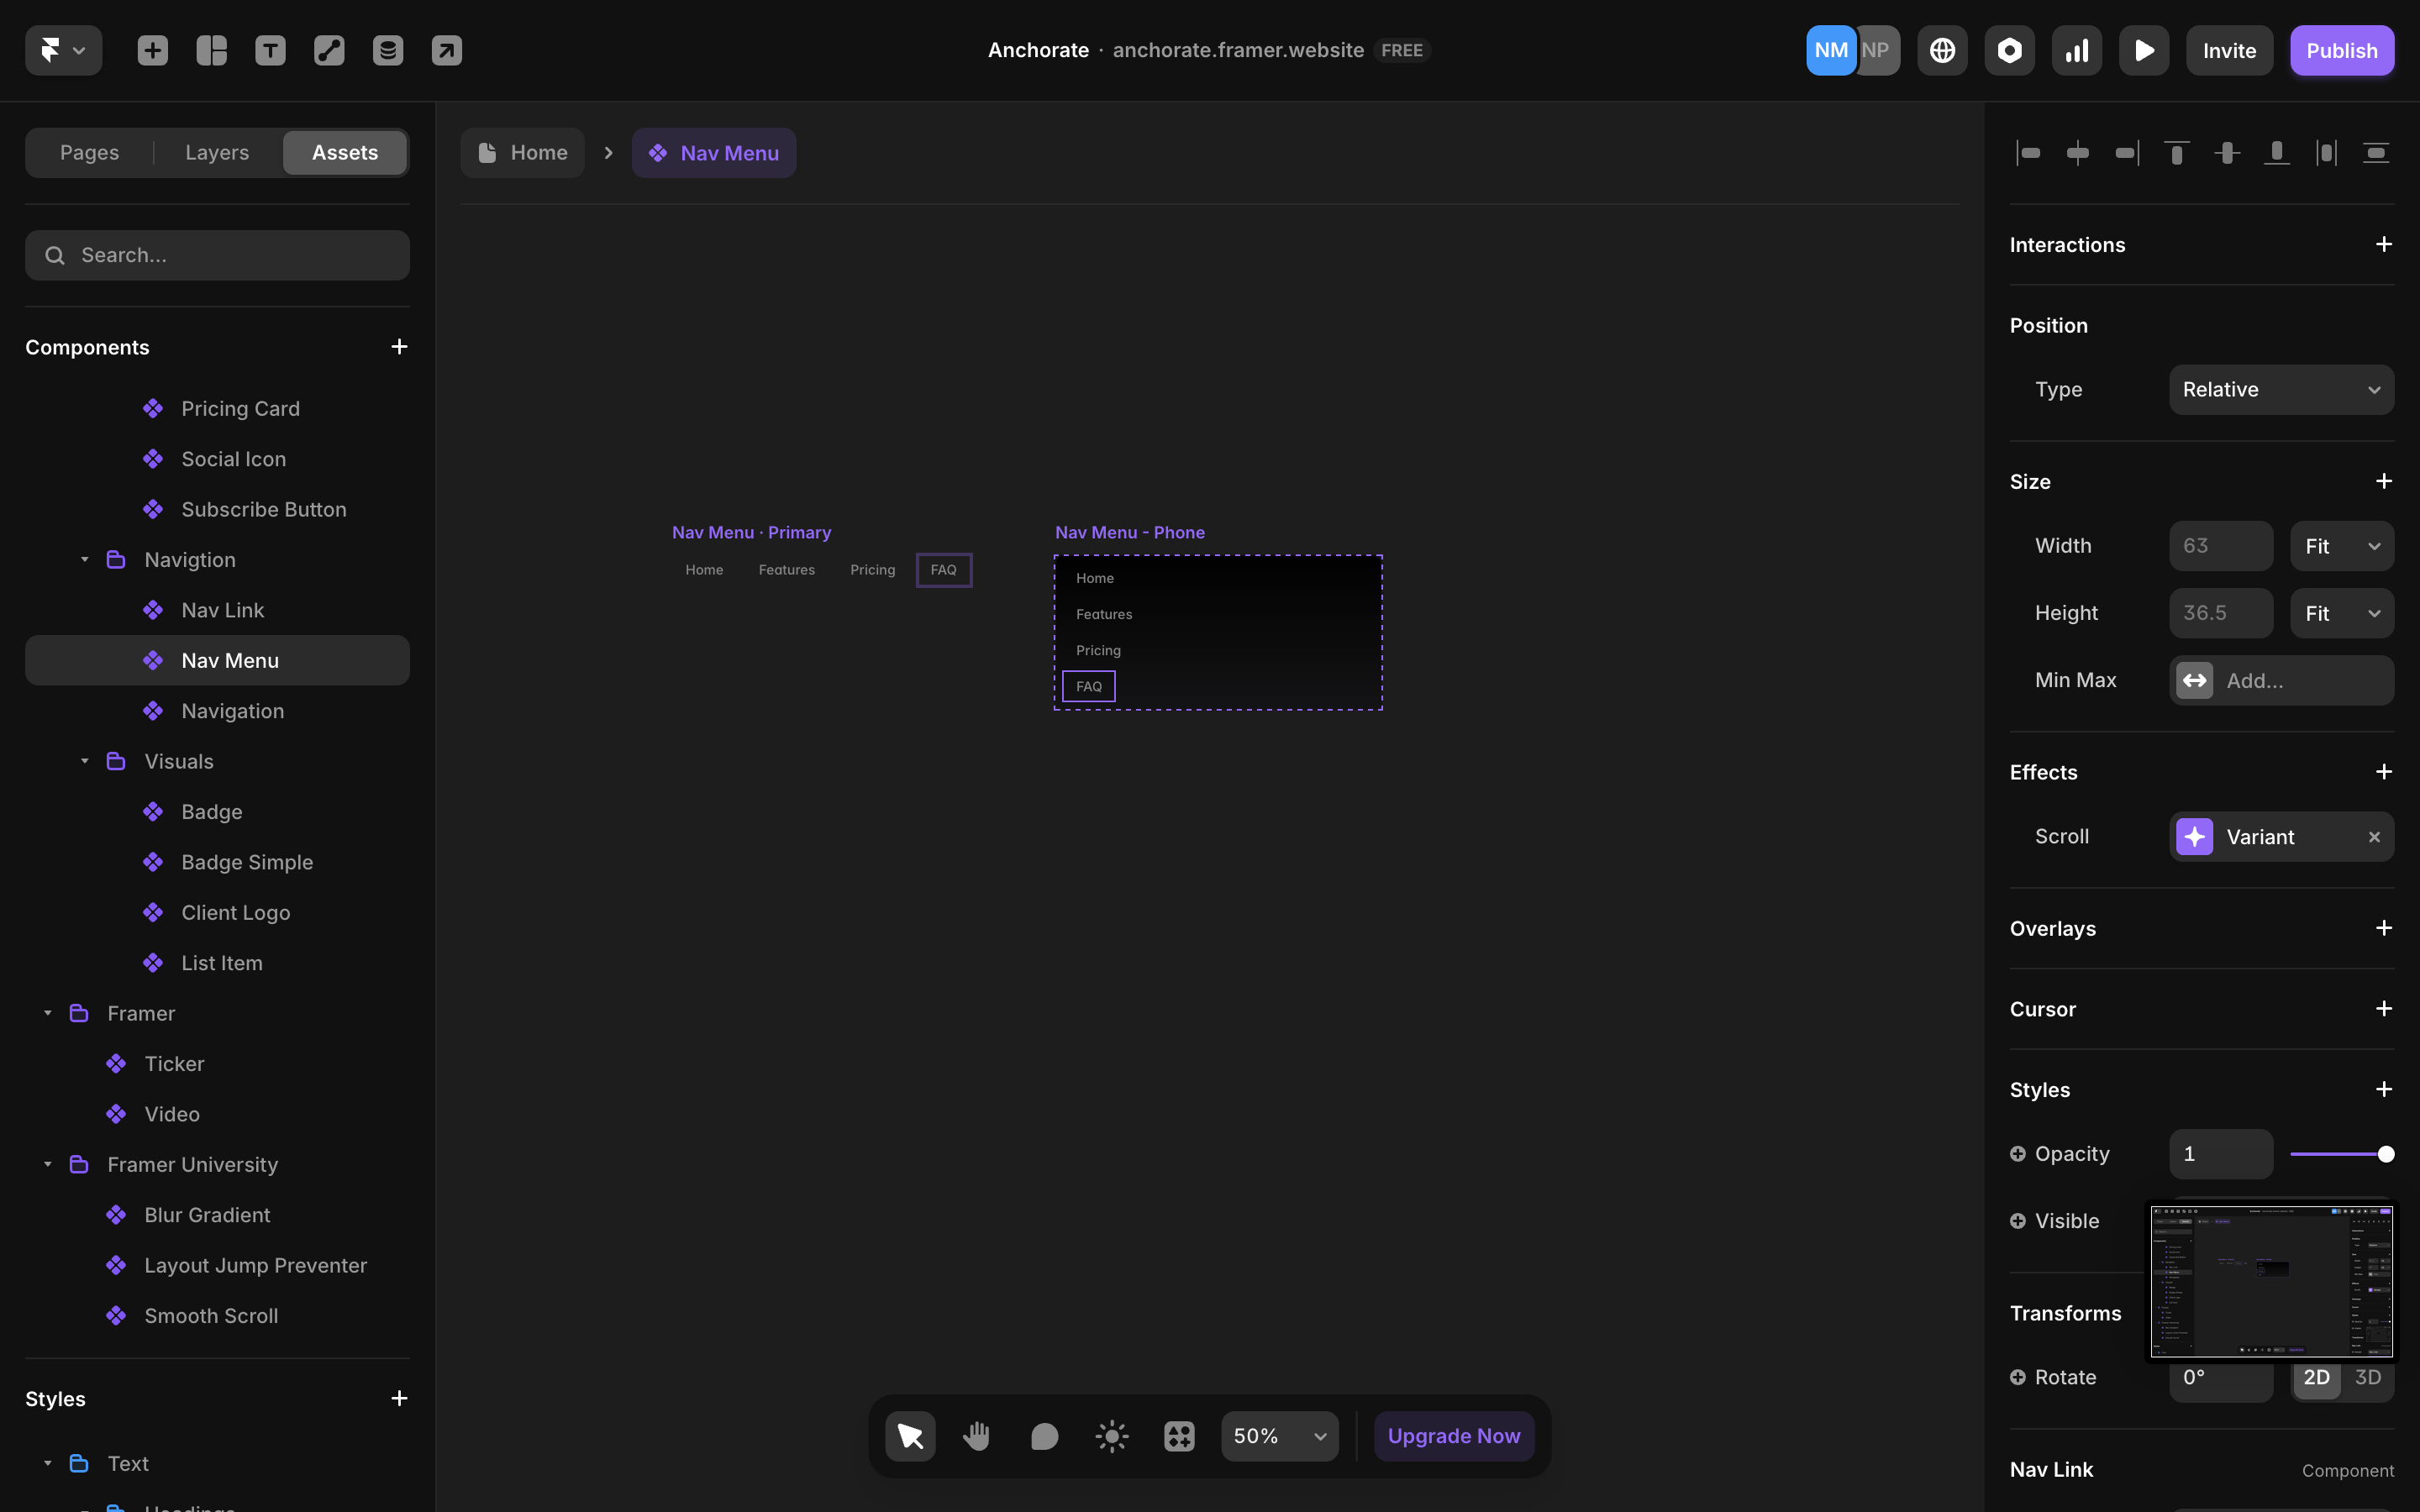Collapse the Navigtion folder

85,560
